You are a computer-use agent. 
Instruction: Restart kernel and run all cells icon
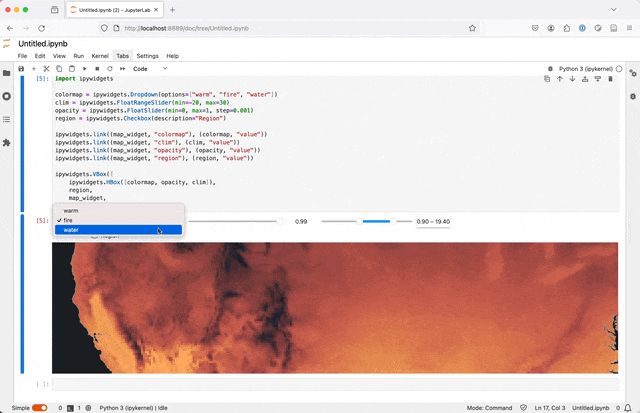[122, 69]
